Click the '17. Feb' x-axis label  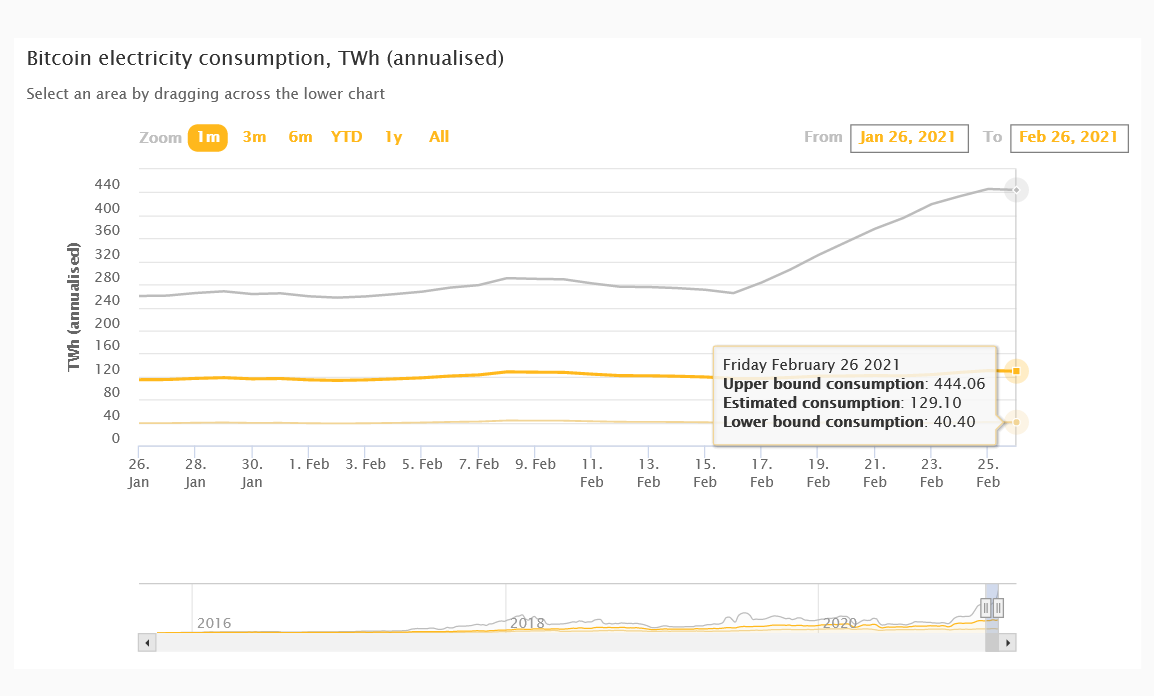(762, 473)
